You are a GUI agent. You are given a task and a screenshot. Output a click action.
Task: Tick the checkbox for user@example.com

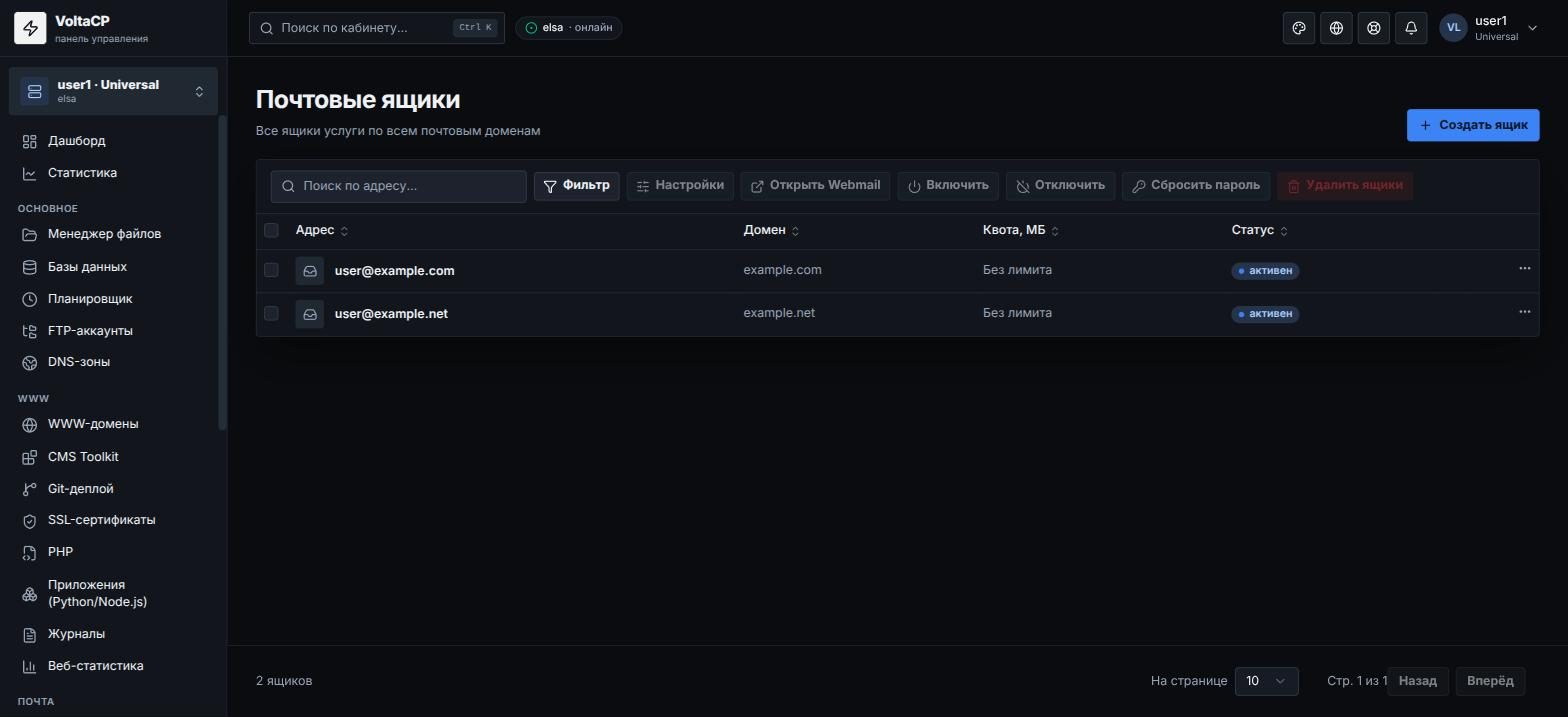(271, 270)
